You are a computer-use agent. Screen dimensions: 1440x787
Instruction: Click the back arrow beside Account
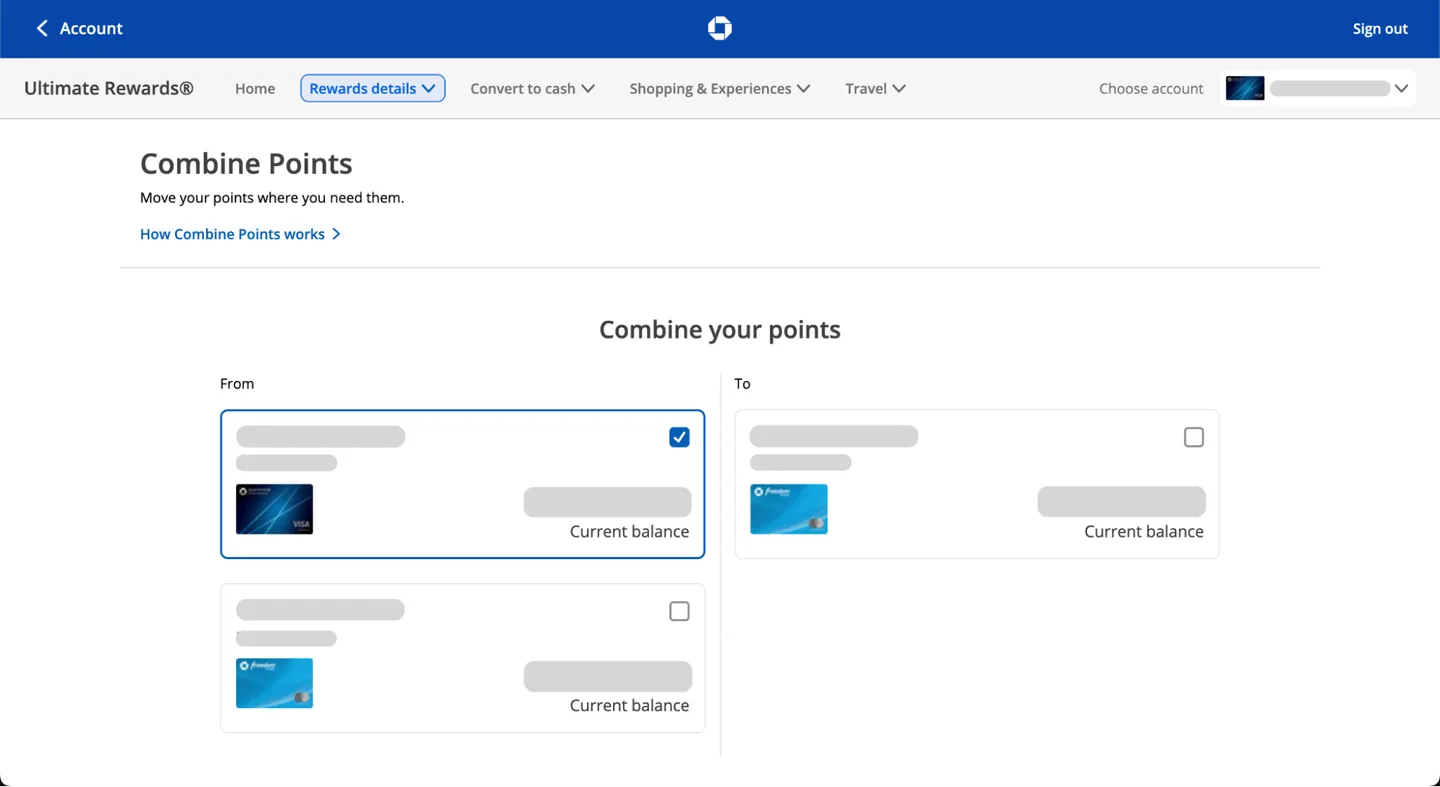[x=42, y=29]
